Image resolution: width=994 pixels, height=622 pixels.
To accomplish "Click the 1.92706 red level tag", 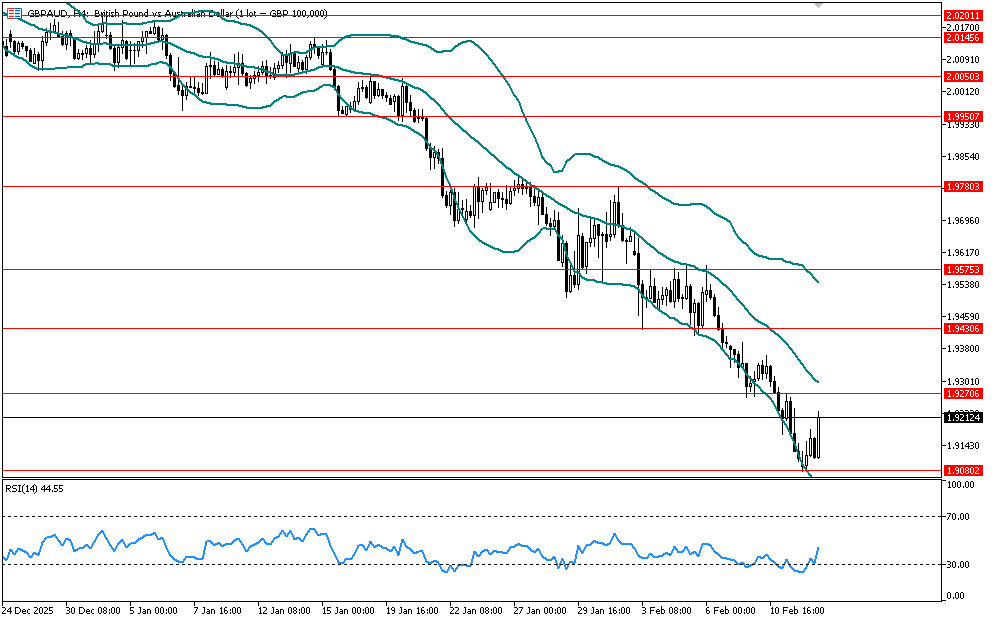I will [963, 393].
